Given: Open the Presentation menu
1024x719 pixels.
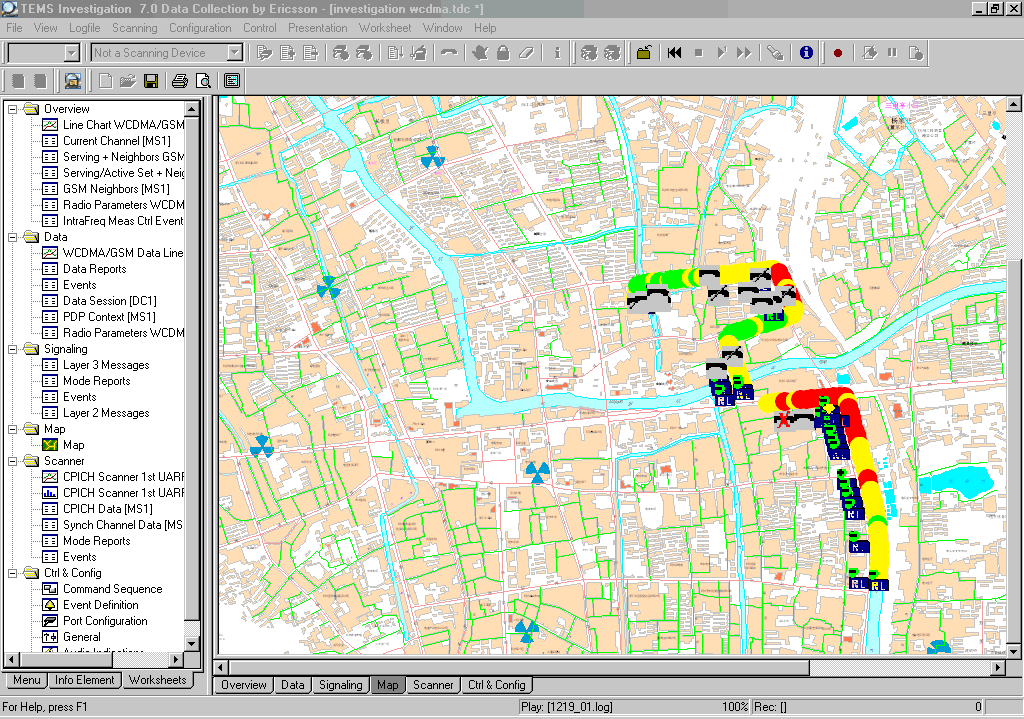Looking at the screenshot, I should tap(318, 28).
